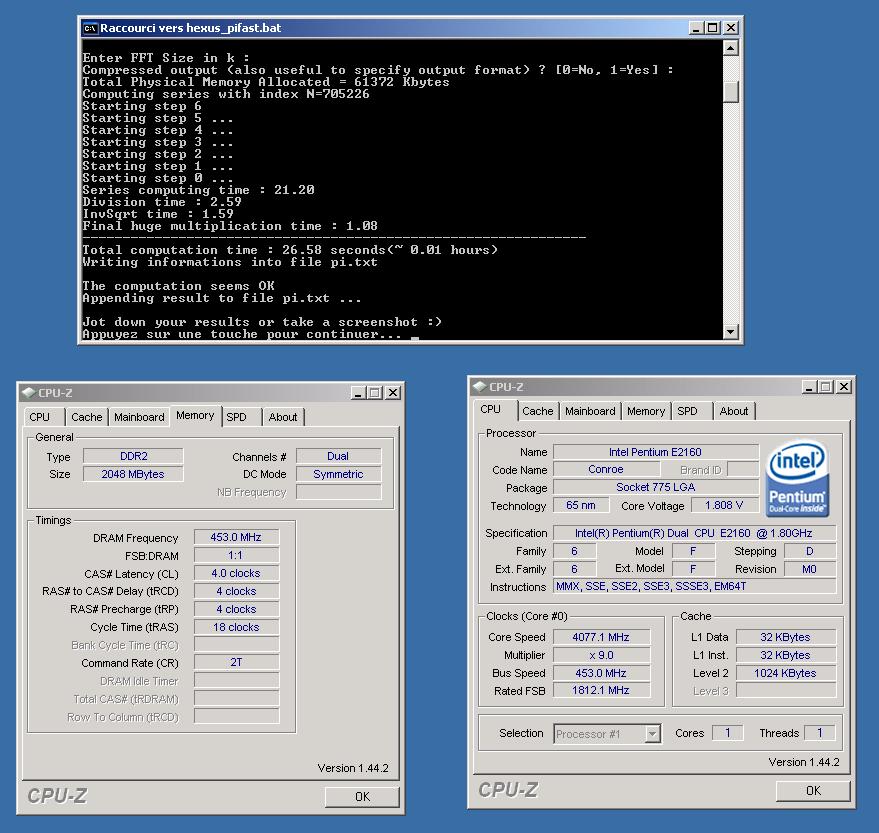This screenshot has width=879, height=833.
Task: Close the command prompt window
Action: (x=731, y=28)
